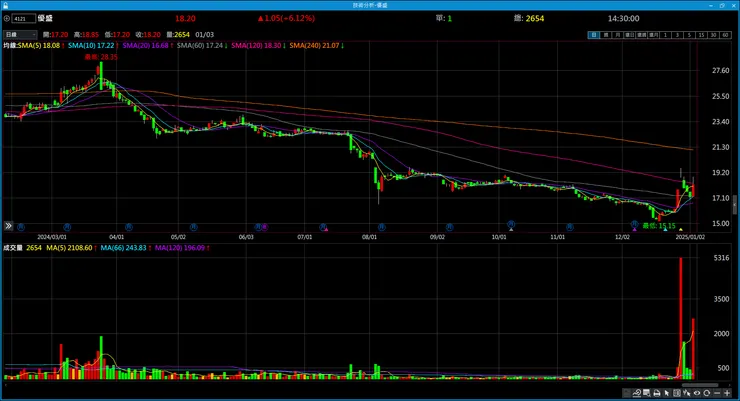Expand the double-chevron panel icon
Image resolution: width=740 pixels, height=401 pixels.
[8, 226]
